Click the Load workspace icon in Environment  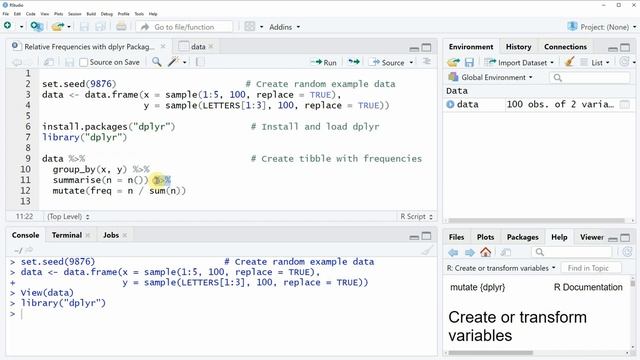pos(453,62)
